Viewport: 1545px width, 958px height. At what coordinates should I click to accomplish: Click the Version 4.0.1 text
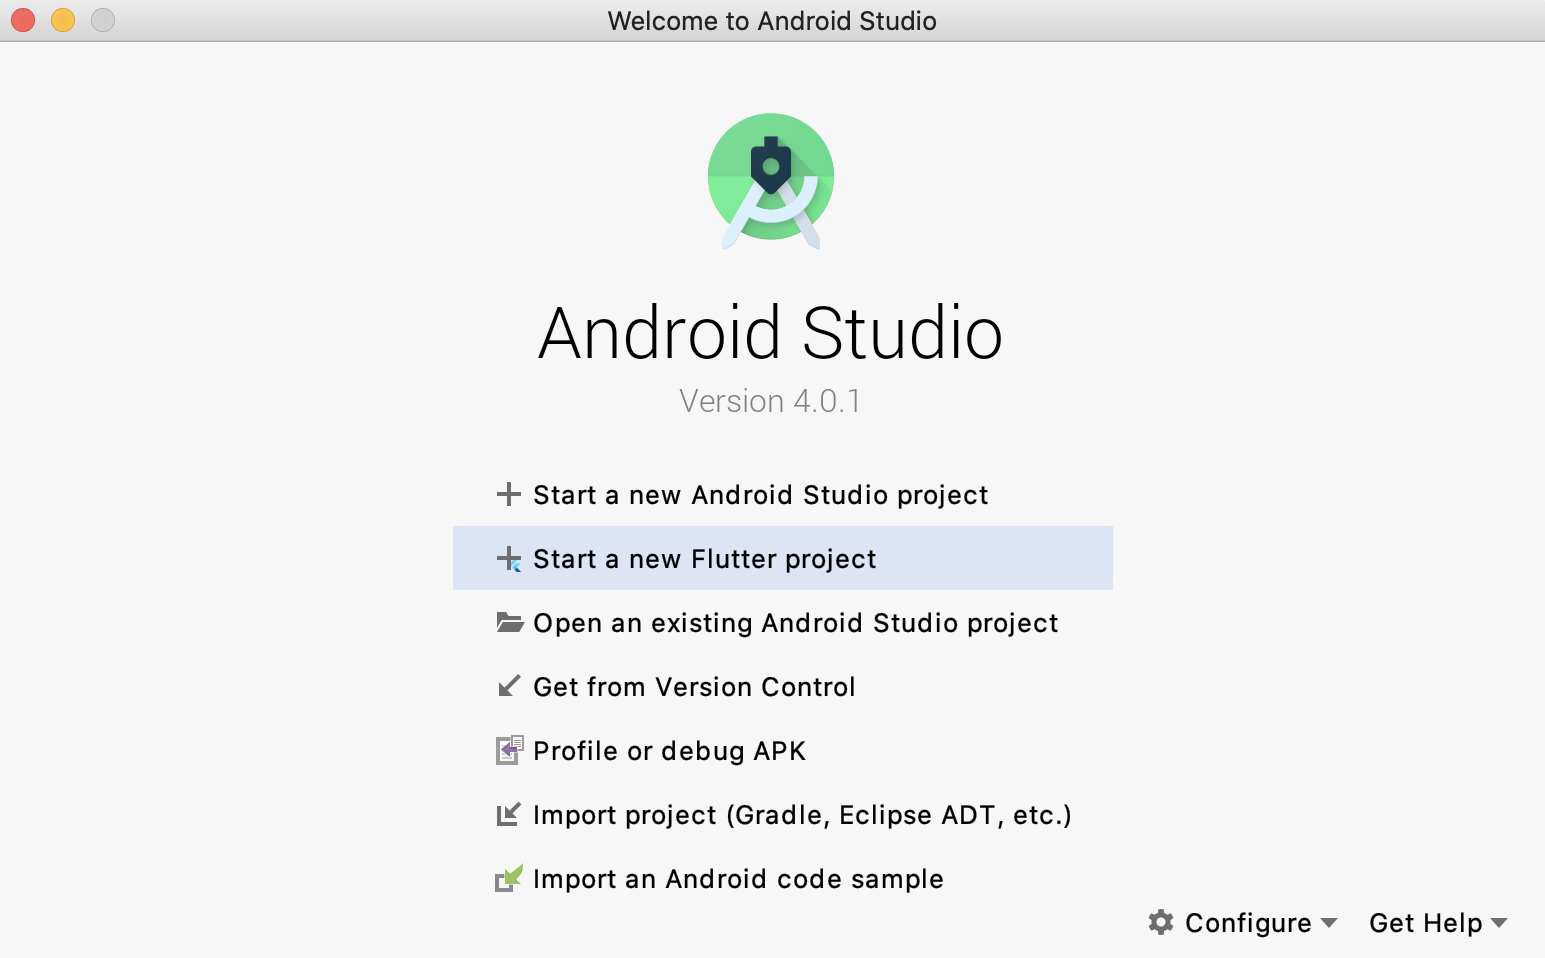[770, 401]
